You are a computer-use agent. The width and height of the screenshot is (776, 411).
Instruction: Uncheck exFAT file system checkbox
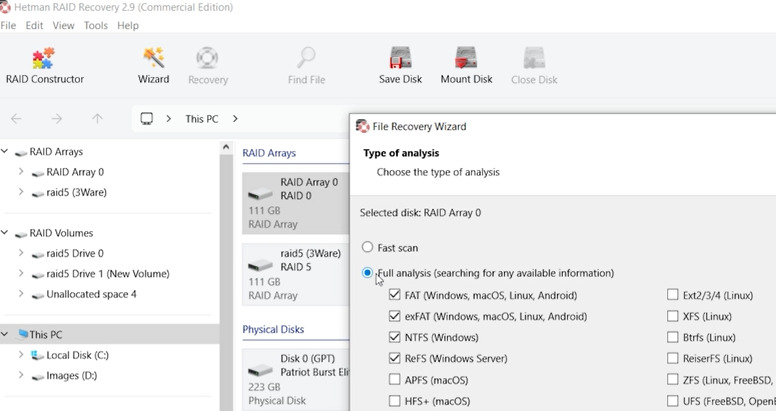pyautogui.click(x=394, y=316)
